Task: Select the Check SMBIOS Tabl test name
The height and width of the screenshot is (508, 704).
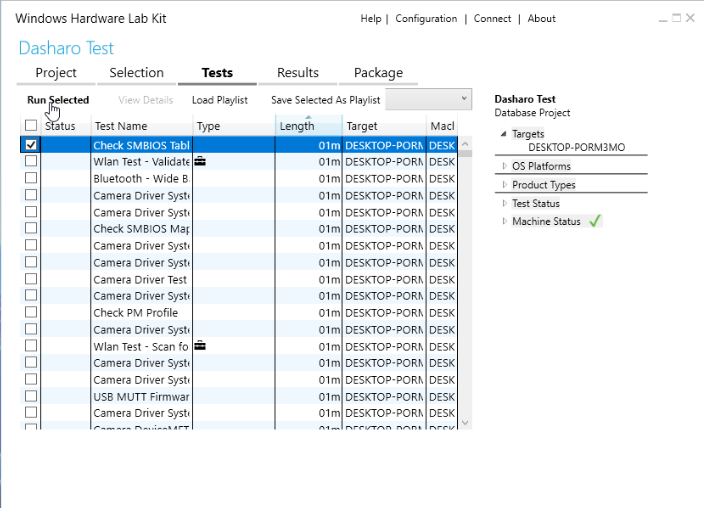Action: tap(141, 145)
